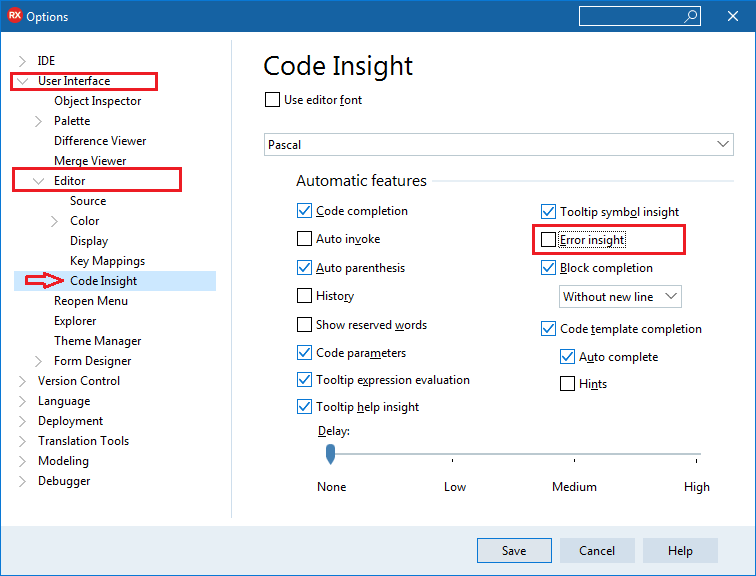Image resolution: width=756 pixels, height=576 pixels.
Task: Expand the Debugger tree node
Action: coord(22,481)
